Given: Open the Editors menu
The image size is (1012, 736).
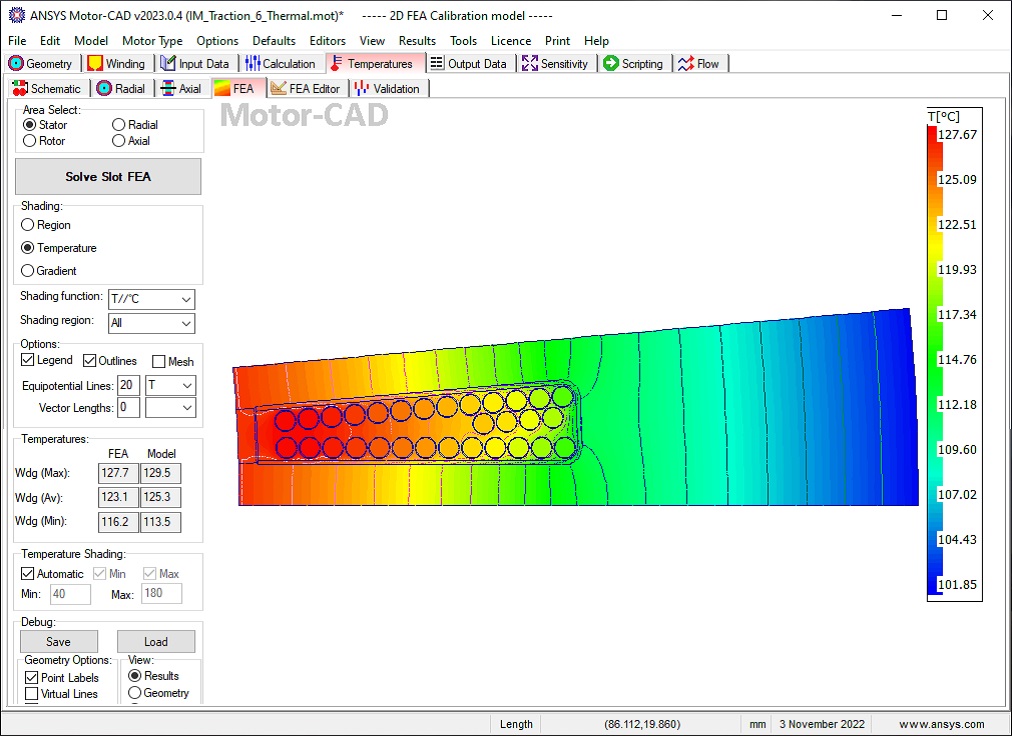Looking at the screenshot, I should point(327,41).
